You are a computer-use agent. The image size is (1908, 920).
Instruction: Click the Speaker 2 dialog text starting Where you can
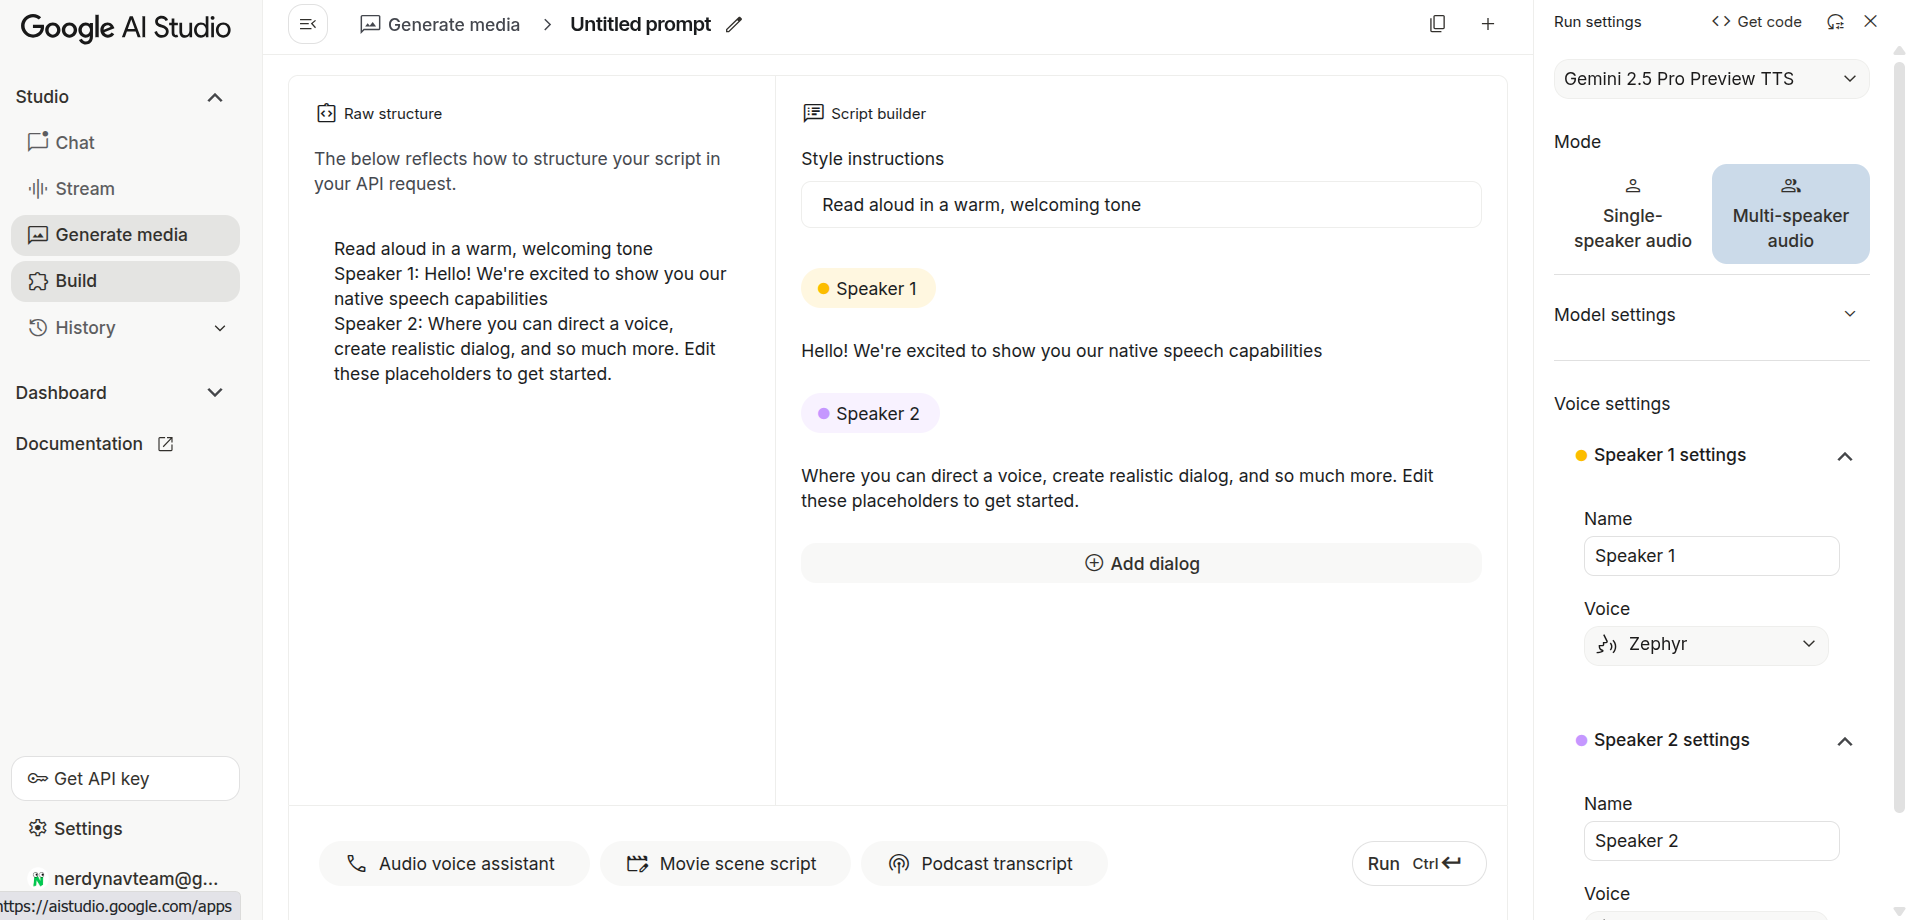(1117, 488)
